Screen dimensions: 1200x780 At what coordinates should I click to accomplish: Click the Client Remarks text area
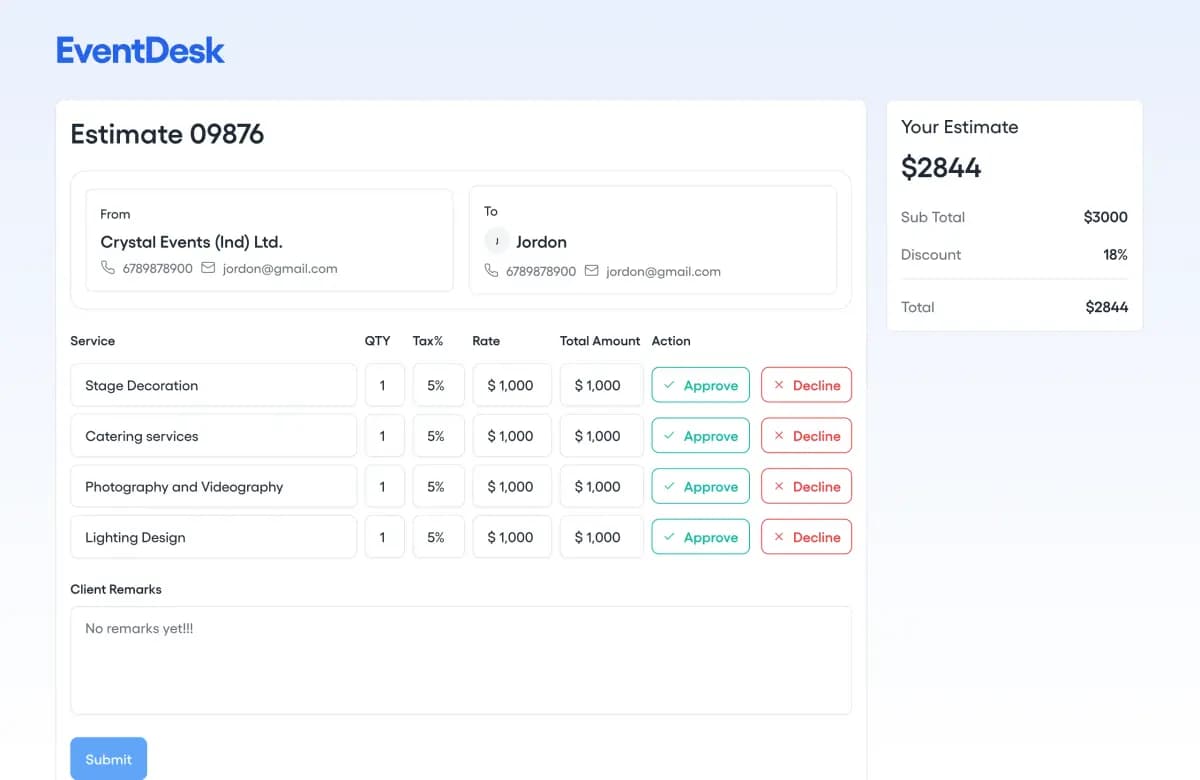point(461,660)
